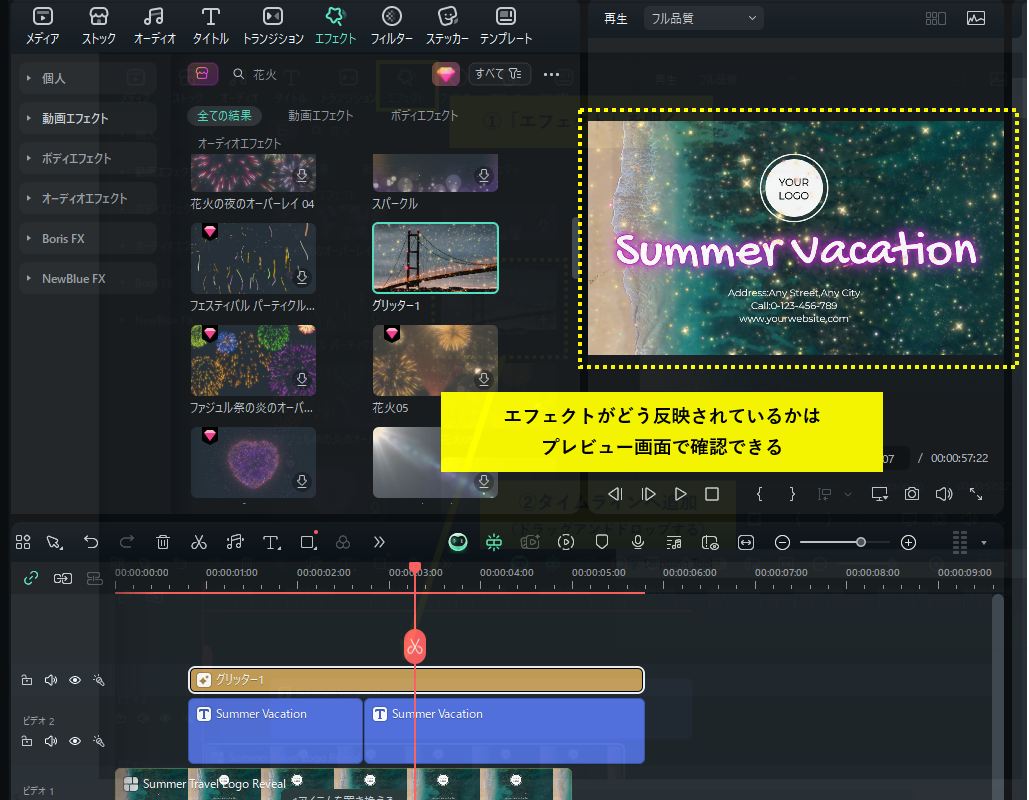This screenshot has height=800, width=1029.
Task: Take a preview snapshot
Action: (912, 494)
